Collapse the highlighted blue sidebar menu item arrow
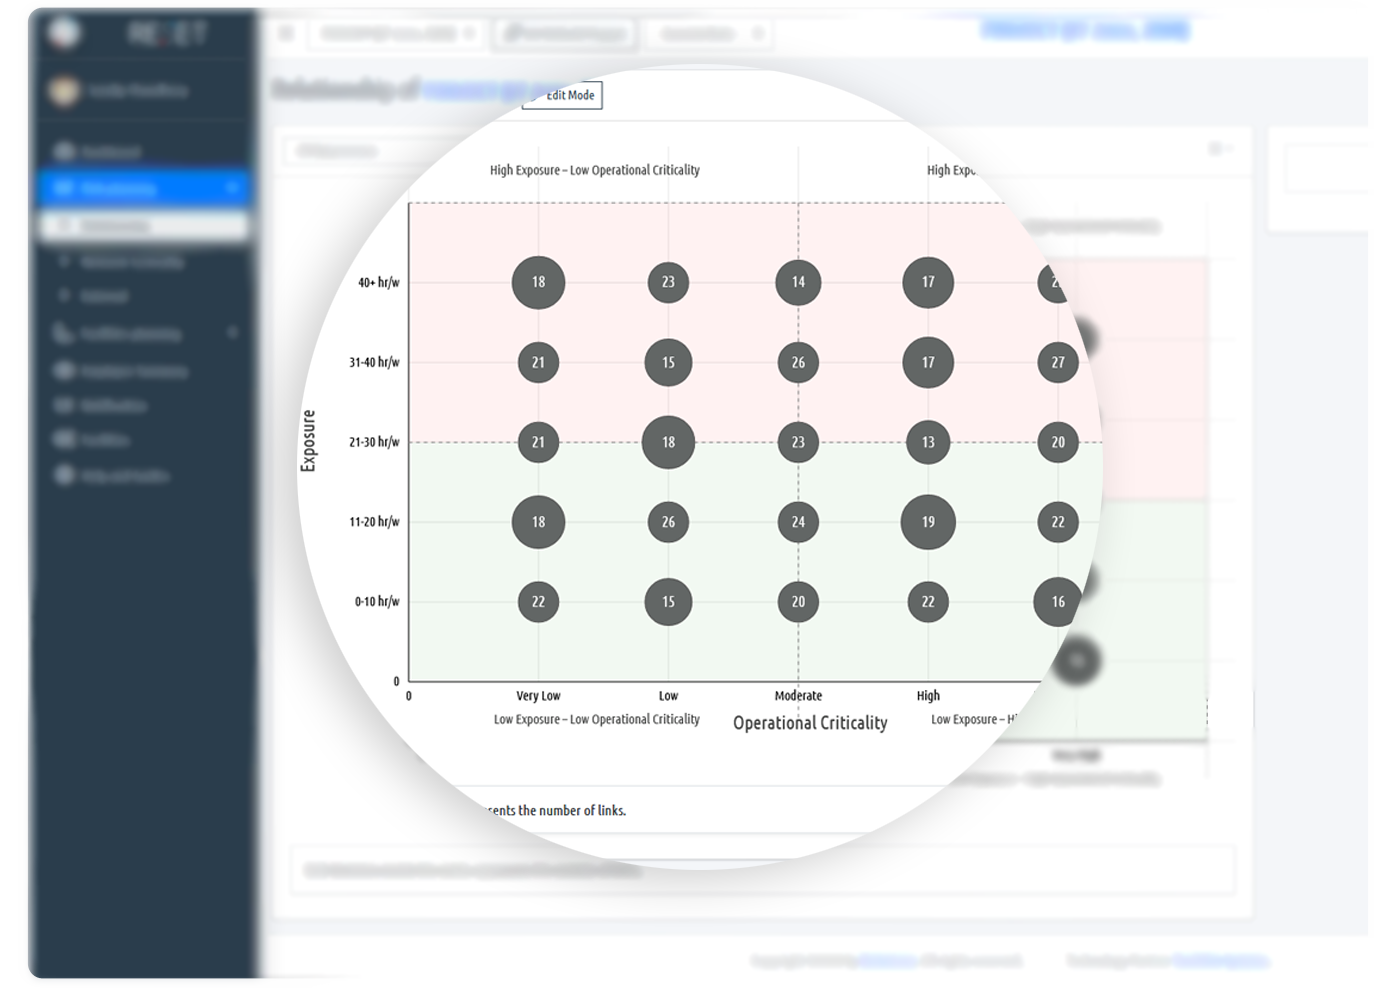 [x=233, y=187]
